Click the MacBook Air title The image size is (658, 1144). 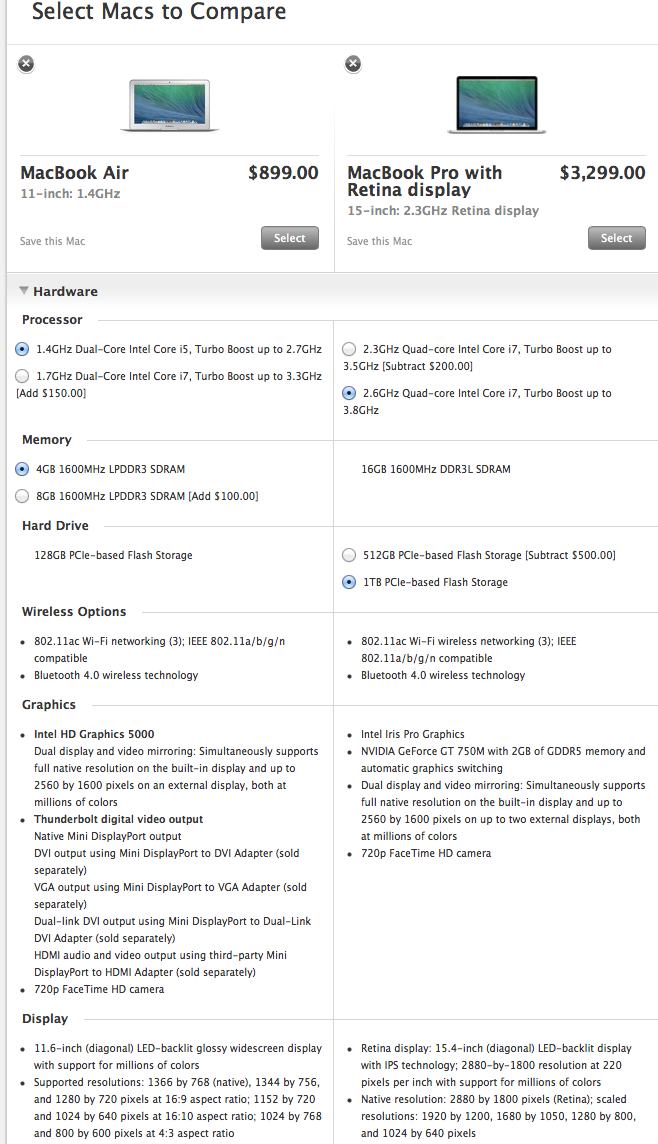pos(74,173)
